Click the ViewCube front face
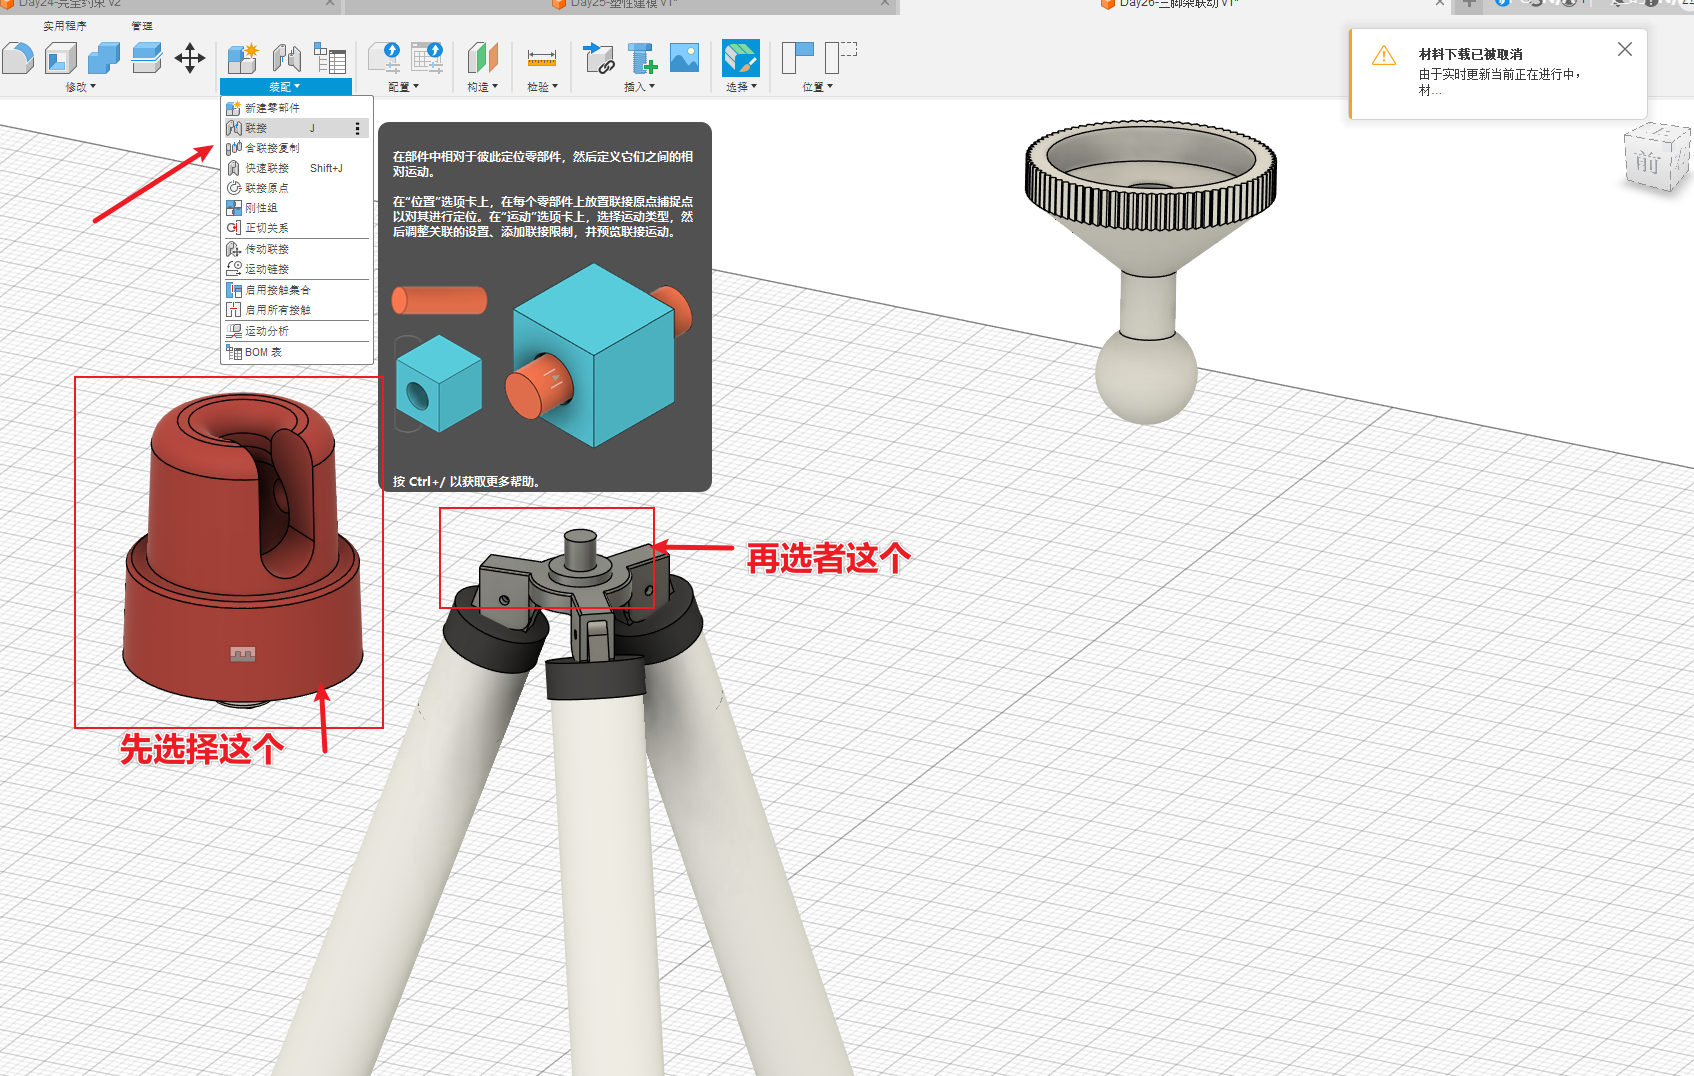 point(1647,162)
